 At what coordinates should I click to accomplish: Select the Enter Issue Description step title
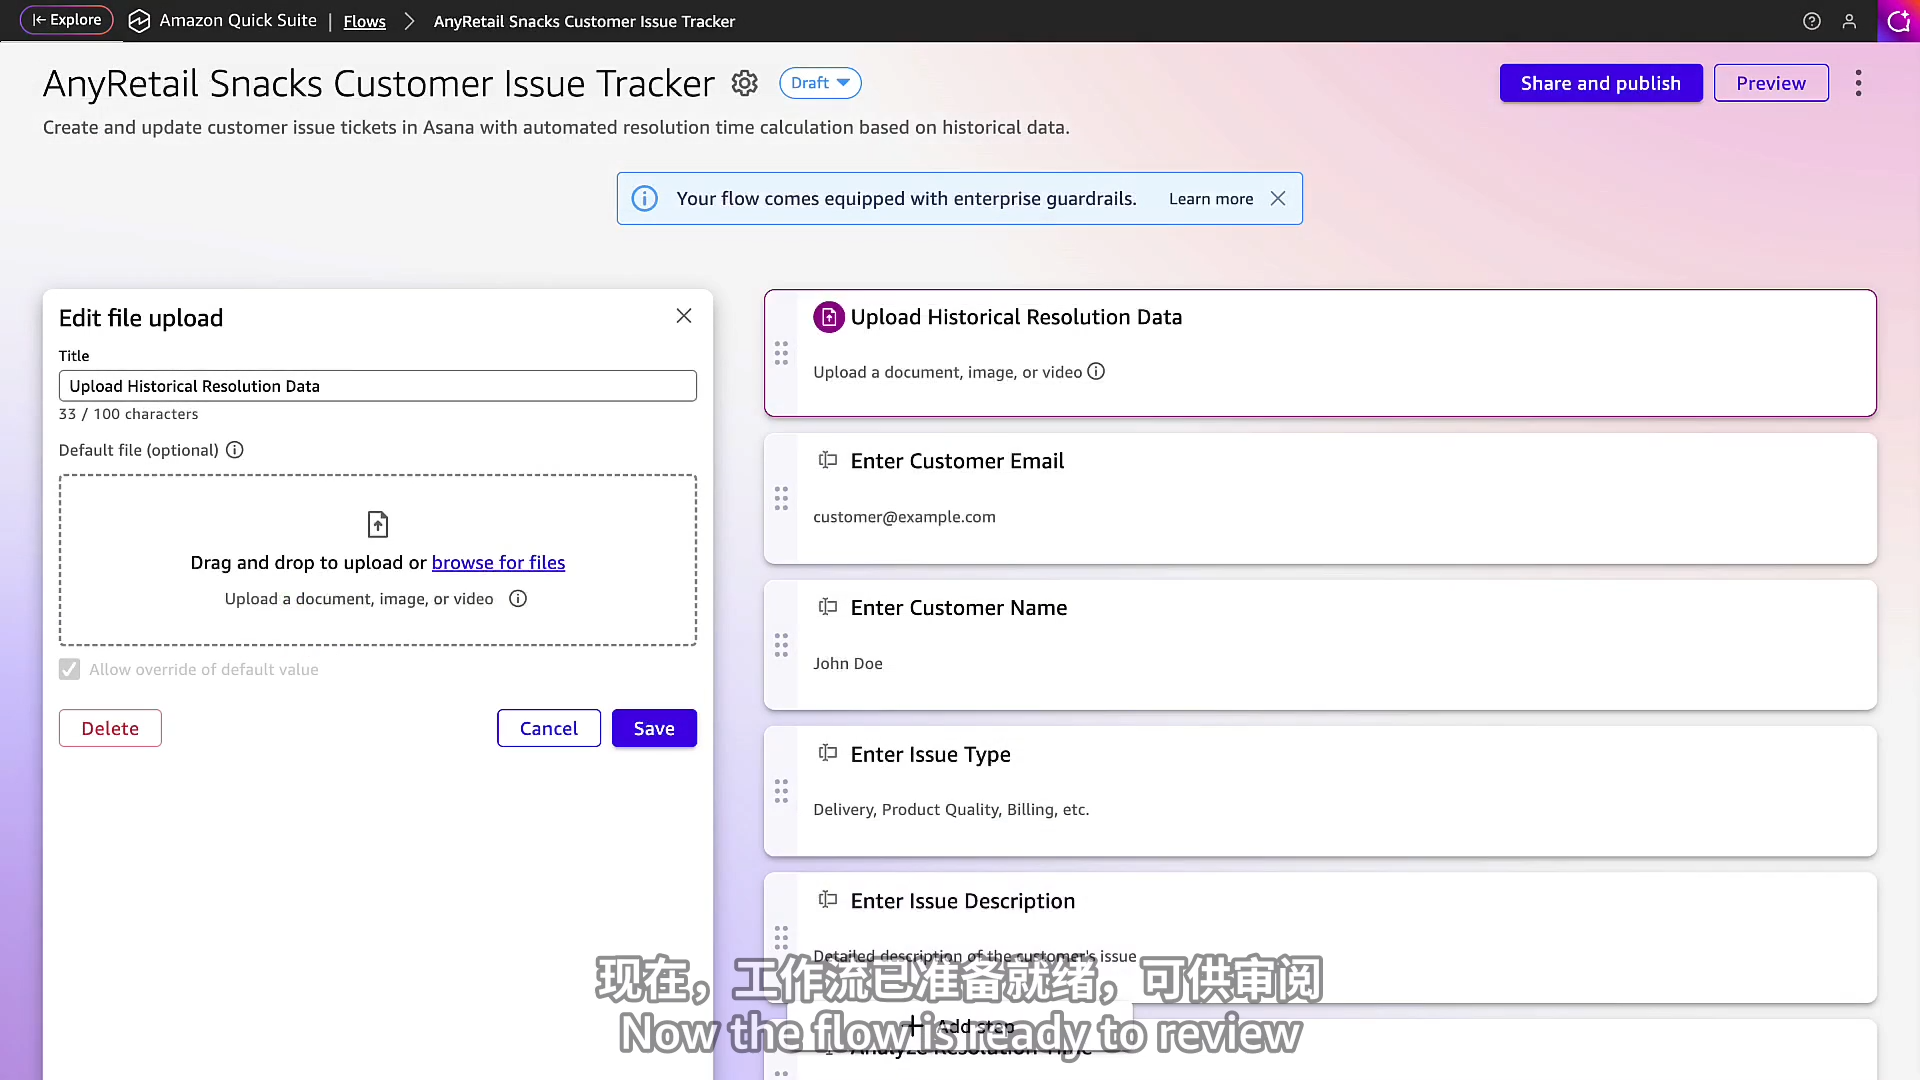[963, 901]
